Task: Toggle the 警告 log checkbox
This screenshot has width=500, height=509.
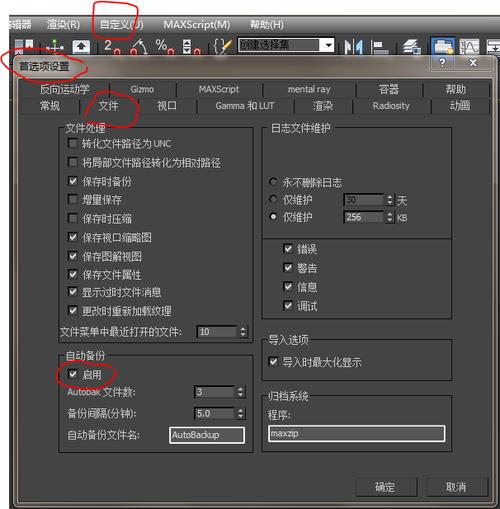Action: [288, 267]
